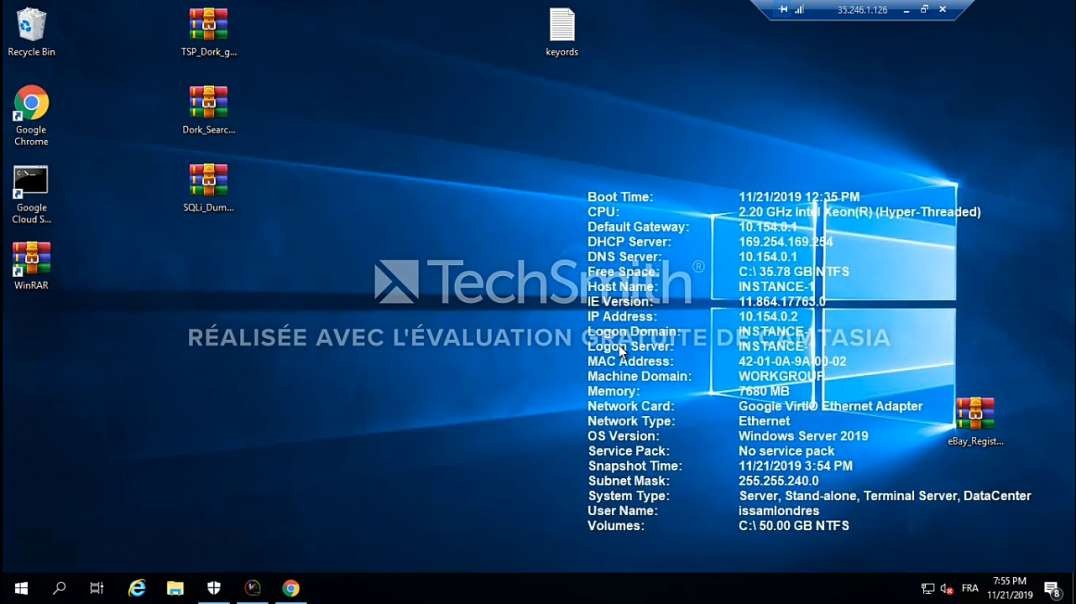
Task: Open taskbar search magnifier
Action: (x=59, y=588)
